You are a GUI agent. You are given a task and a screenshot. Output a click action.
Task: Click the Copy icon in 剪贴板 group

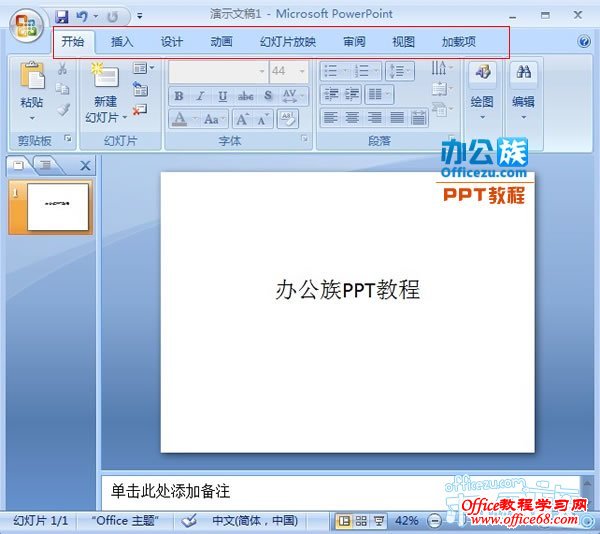point(62,89)
